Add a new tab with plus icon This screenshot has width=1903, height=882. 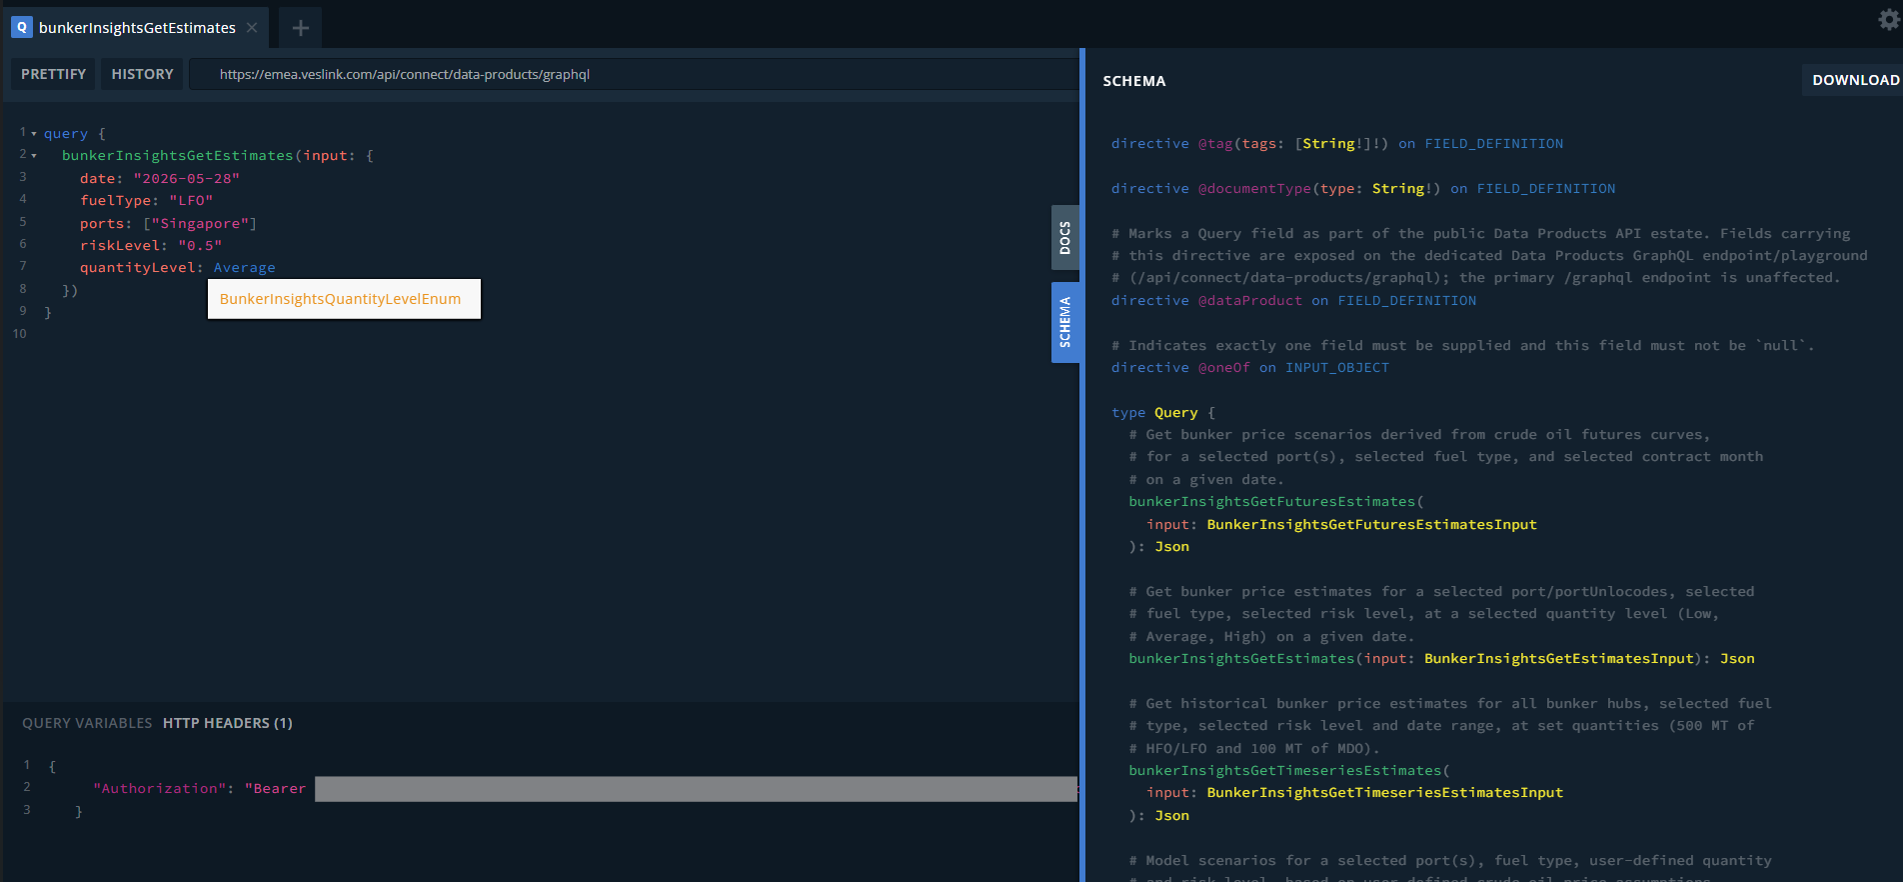pos(300,28)
